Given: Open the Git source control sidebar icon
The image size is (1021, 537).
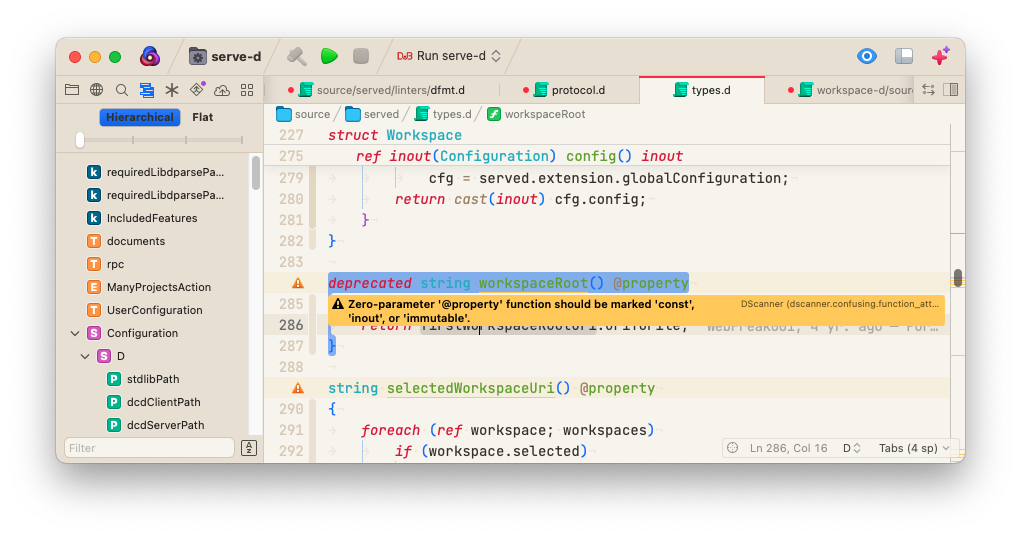Looking at the screenshot, I should click(x=197, y=89).
